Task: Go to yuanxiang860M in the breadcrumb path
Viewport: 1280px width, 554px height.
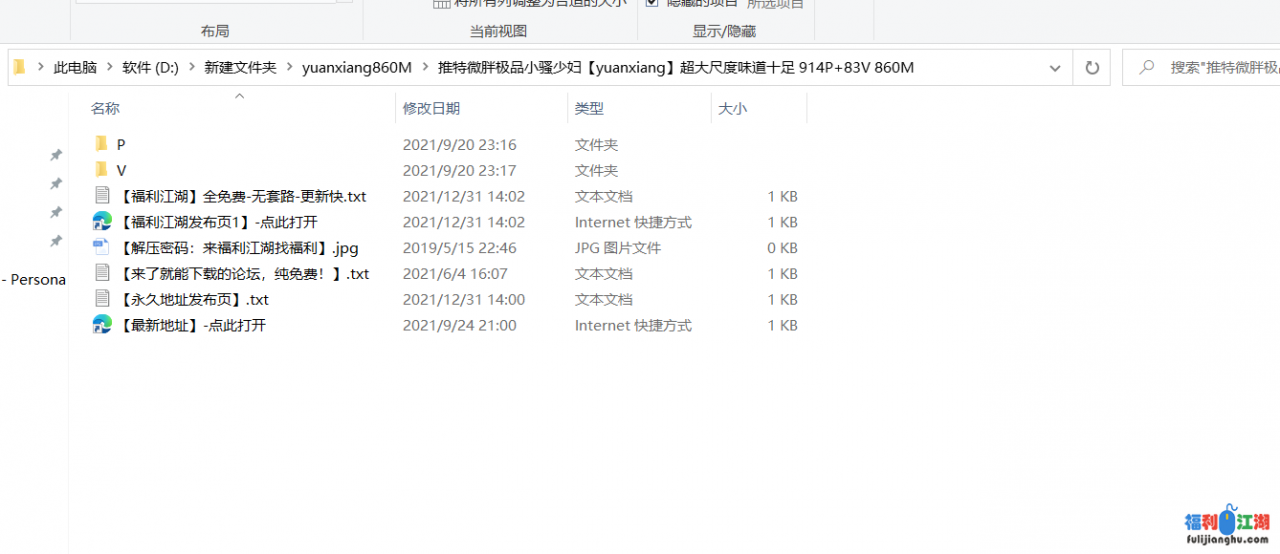Action: pos(356,68)
